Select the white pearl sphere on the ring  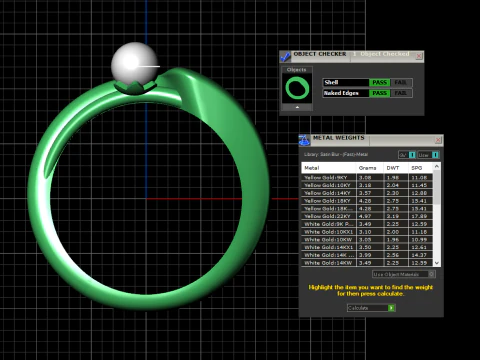[x=134, y=62]
